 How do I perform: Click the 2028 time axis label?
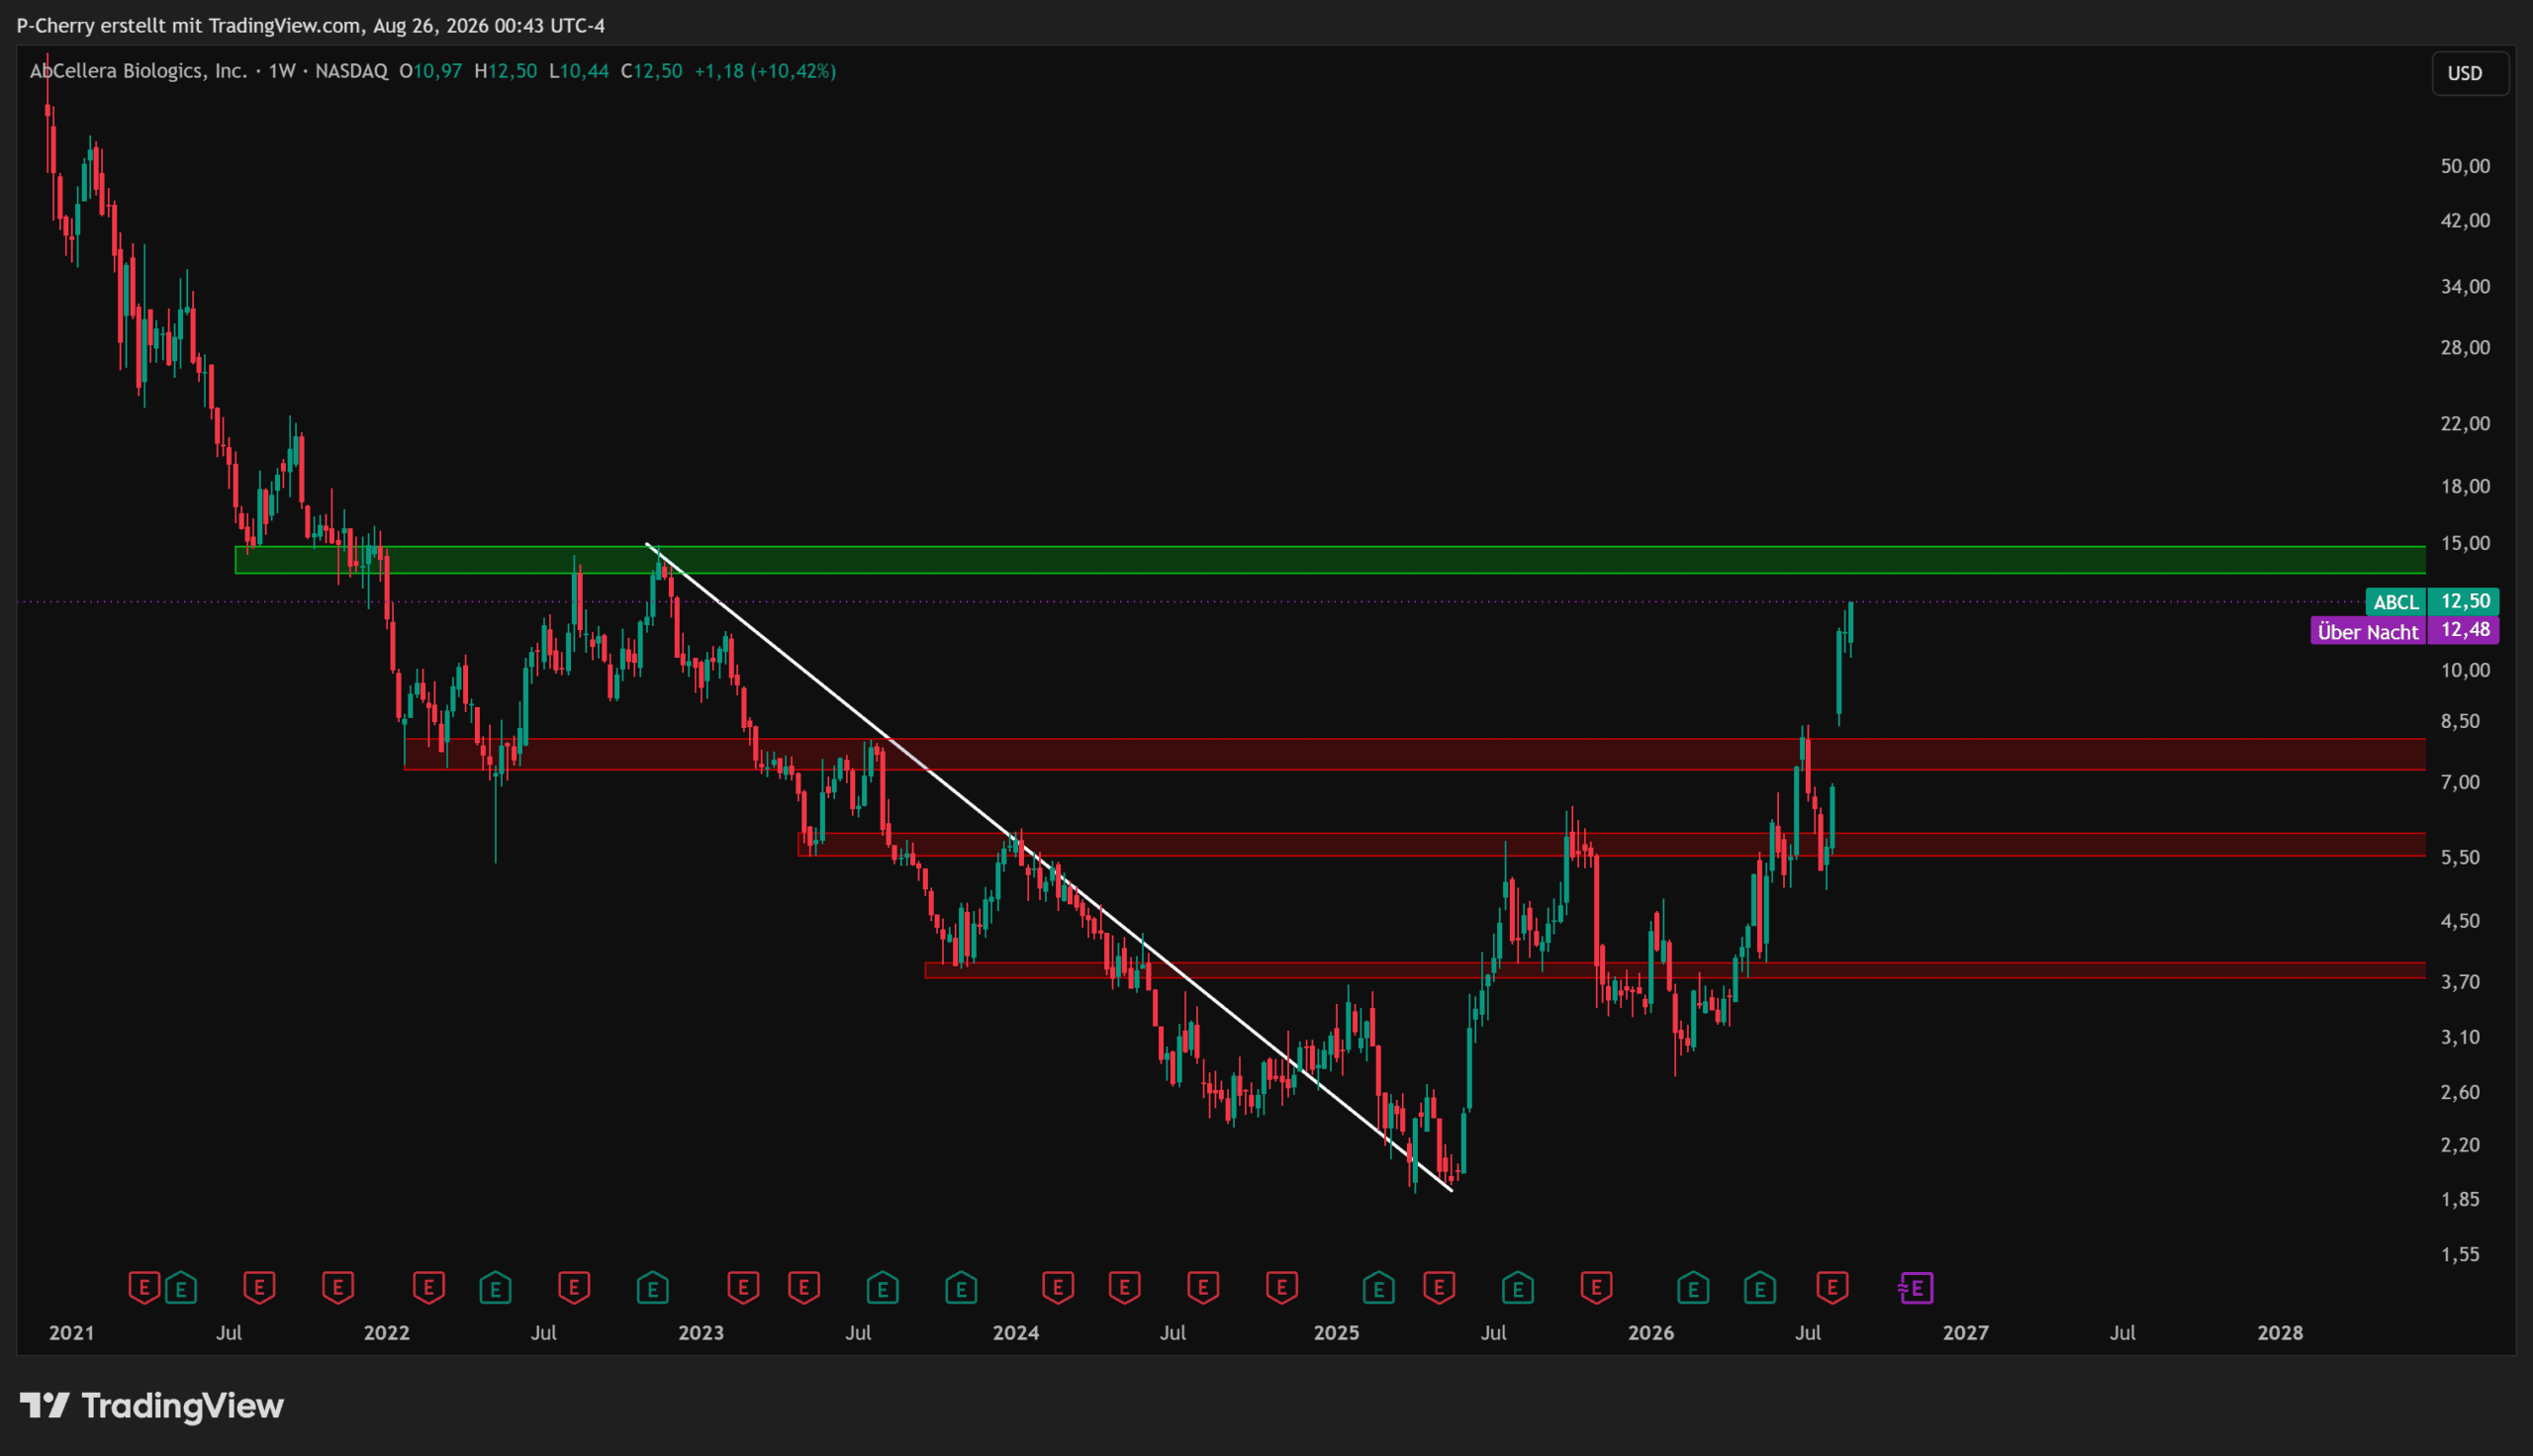pos(2280,1333)
